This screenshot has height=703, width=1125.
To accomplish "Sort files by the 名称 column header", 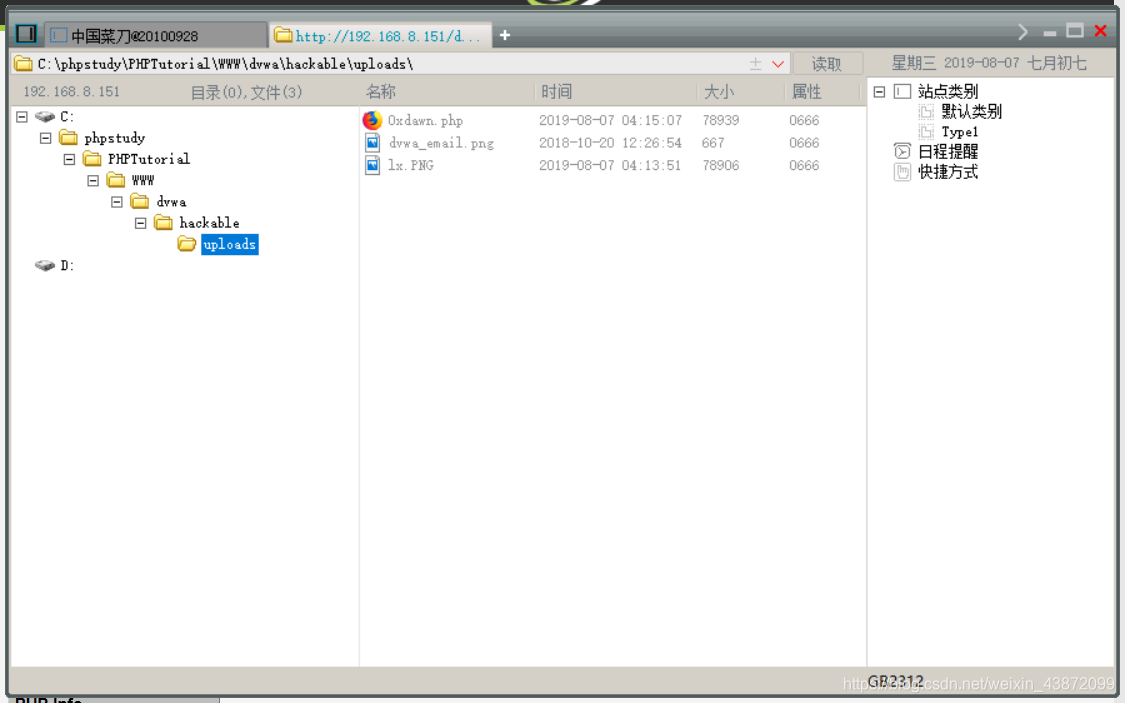I will [380, 92].
